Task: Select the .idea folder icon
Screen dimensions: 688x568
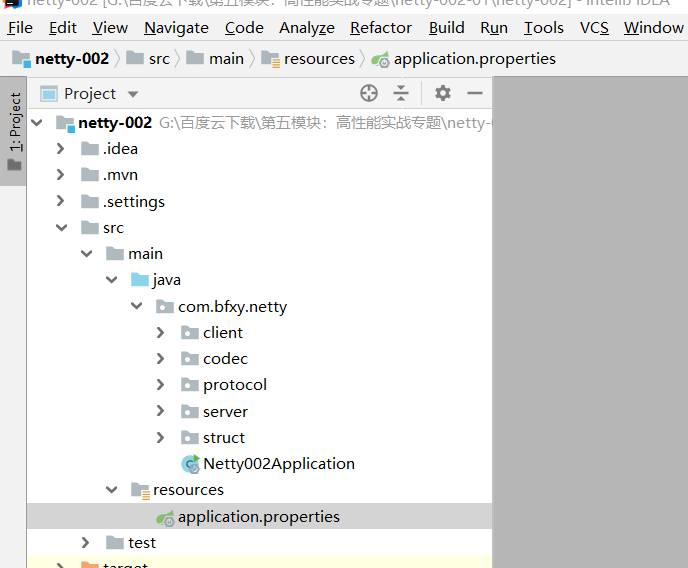Action: tap(90, 148)
